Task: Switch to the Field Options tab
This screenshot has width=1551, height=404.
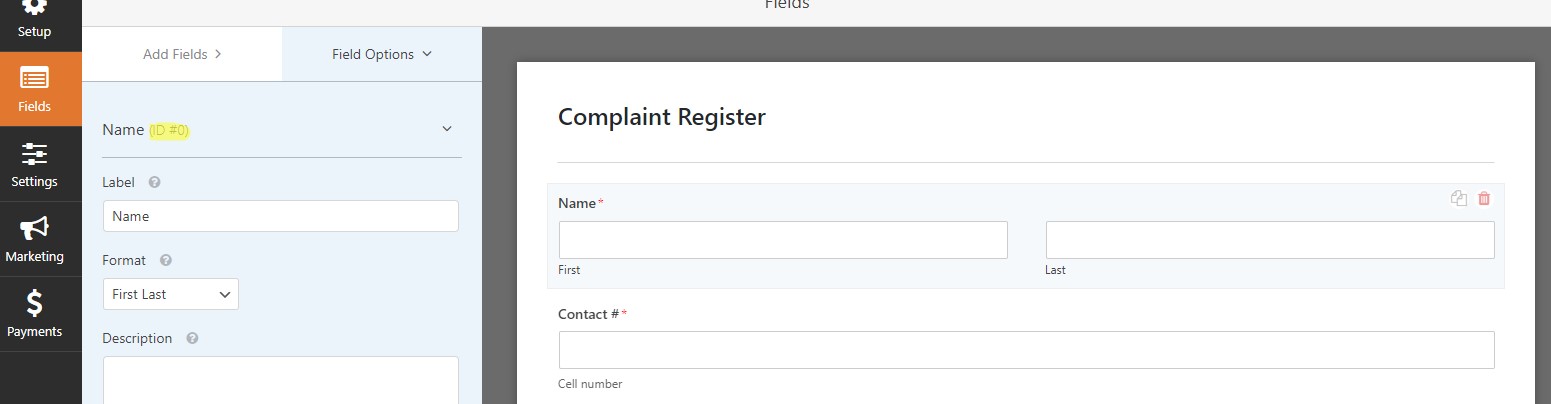Action: 382,54
